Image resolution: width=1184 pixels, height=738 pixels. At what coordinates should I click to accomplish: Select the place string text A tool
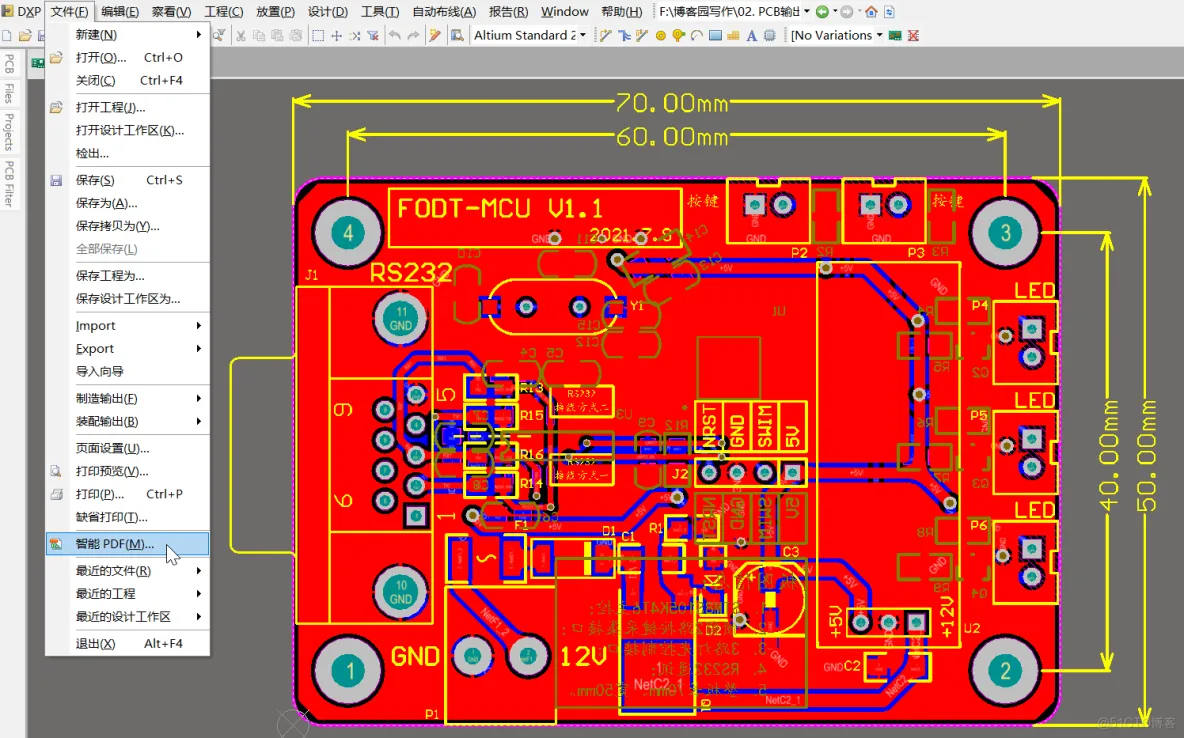(751, 36)
